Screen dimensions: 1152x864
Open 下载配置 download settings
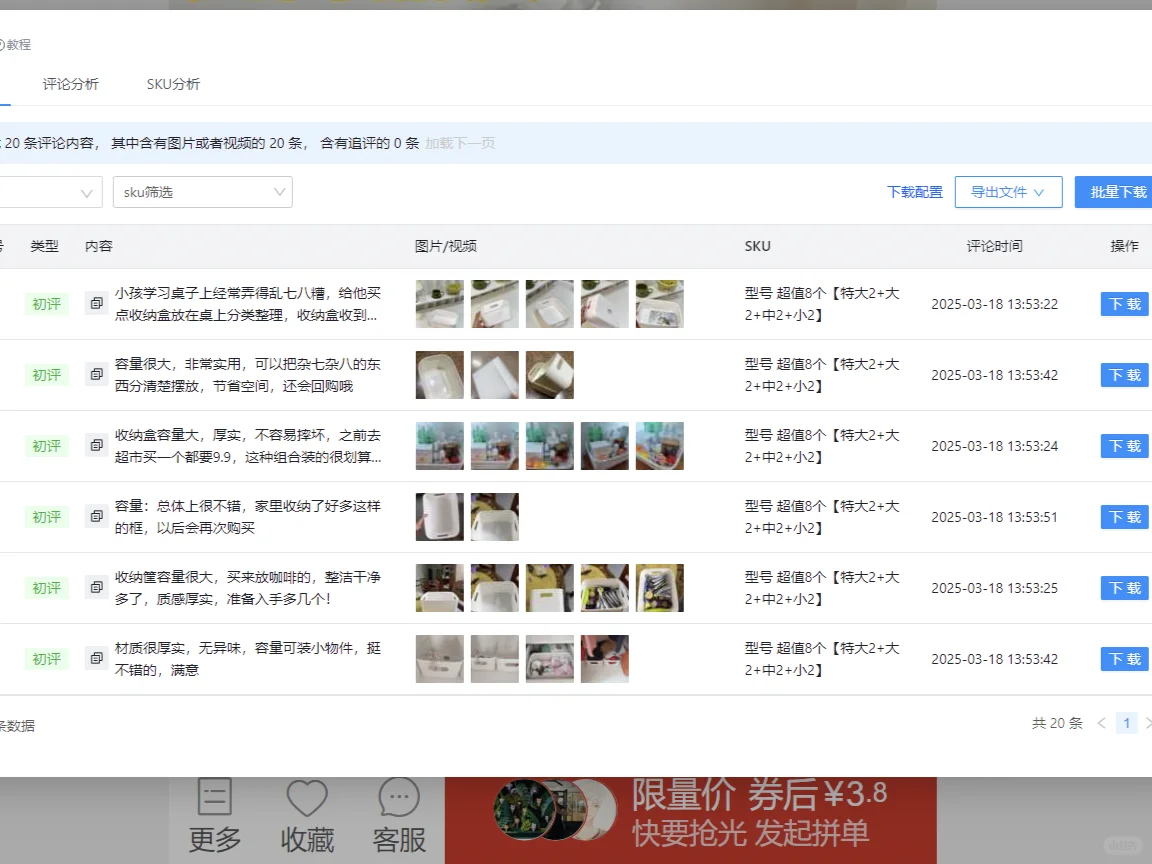tap(913, 192)
